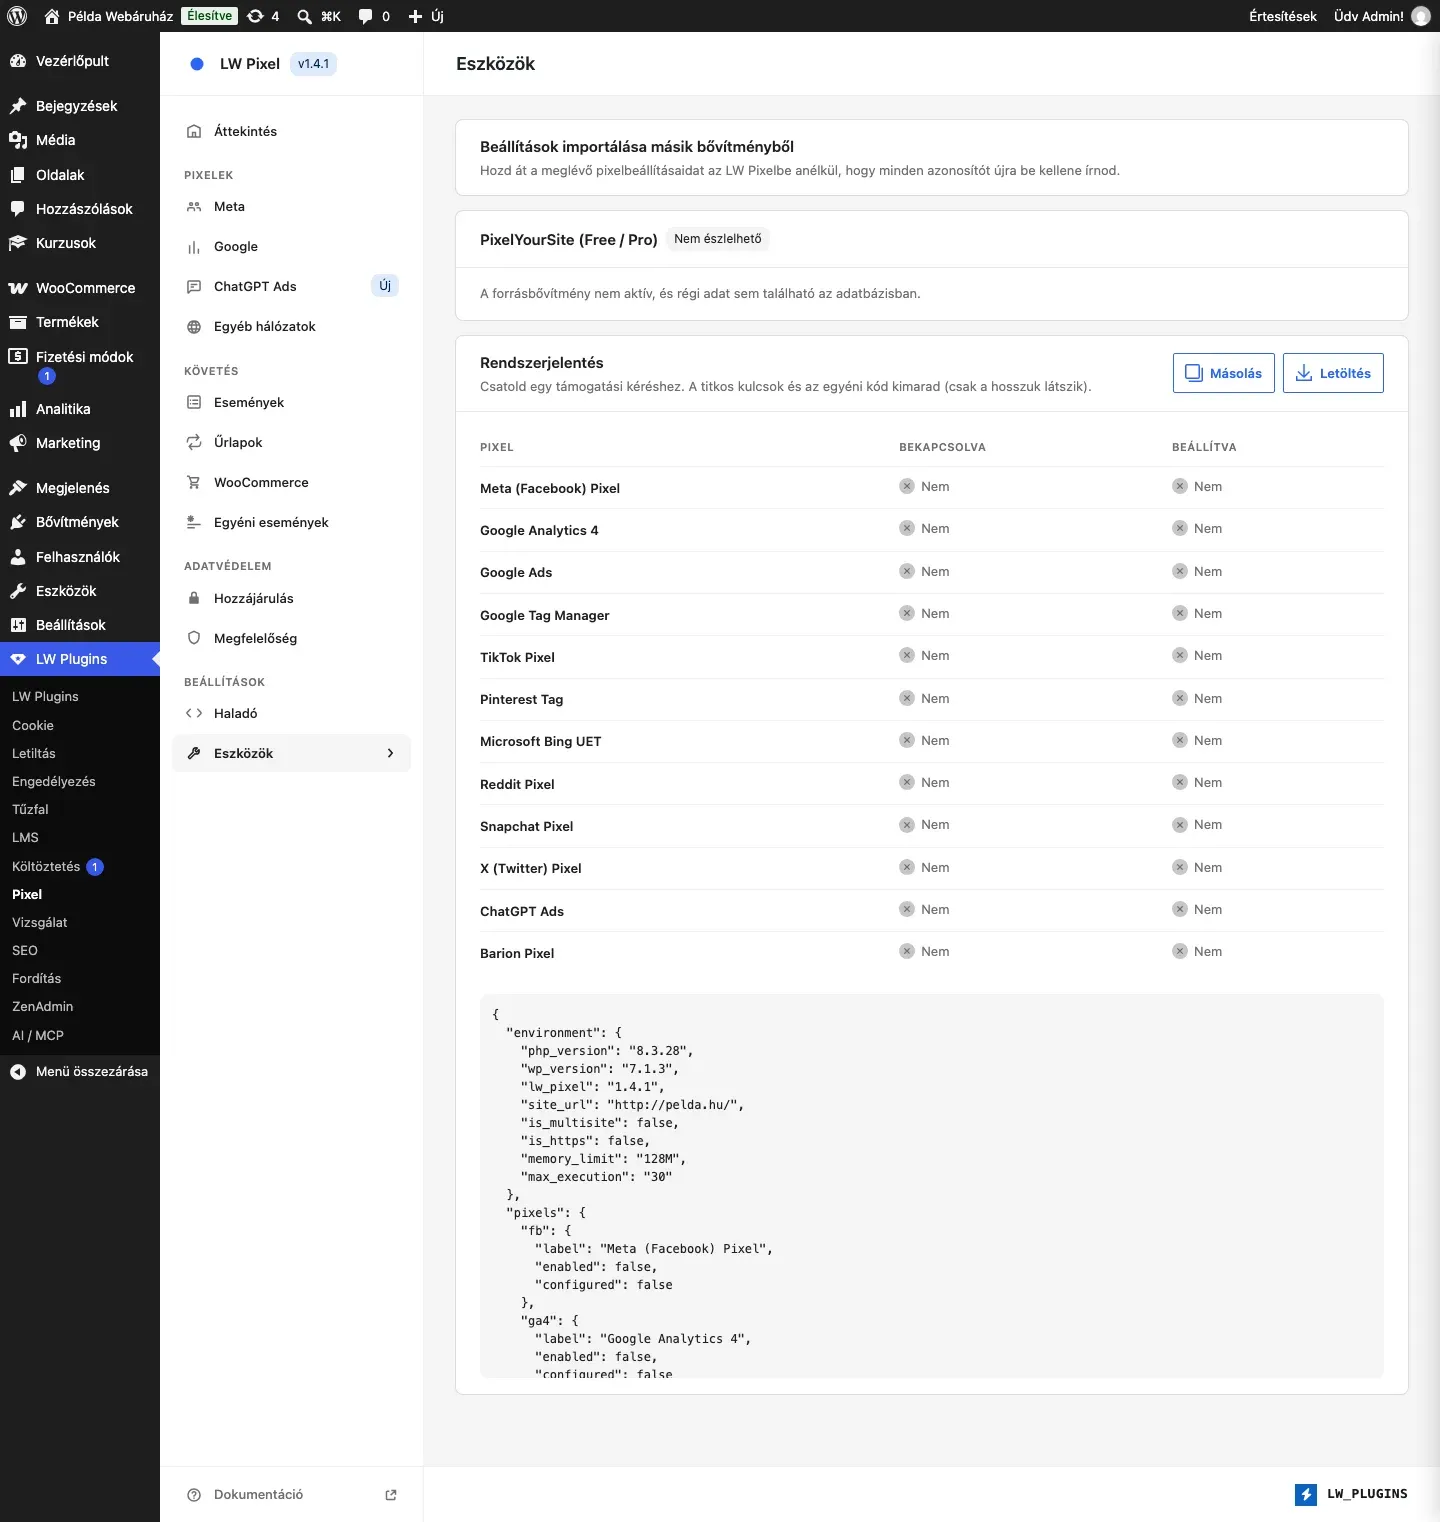Open Bővítmények in WordPress menu

coord(80,522)
